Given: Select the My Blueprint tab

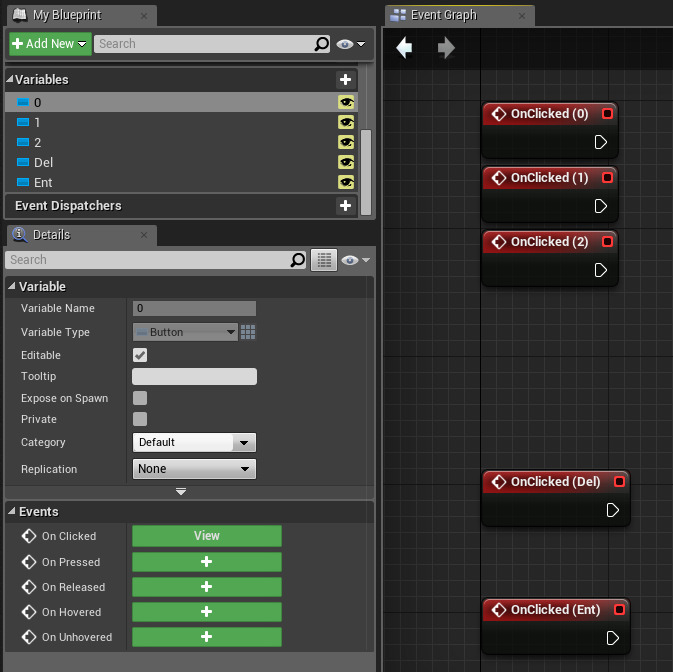Looking at the screenshot, I should 67,15.
